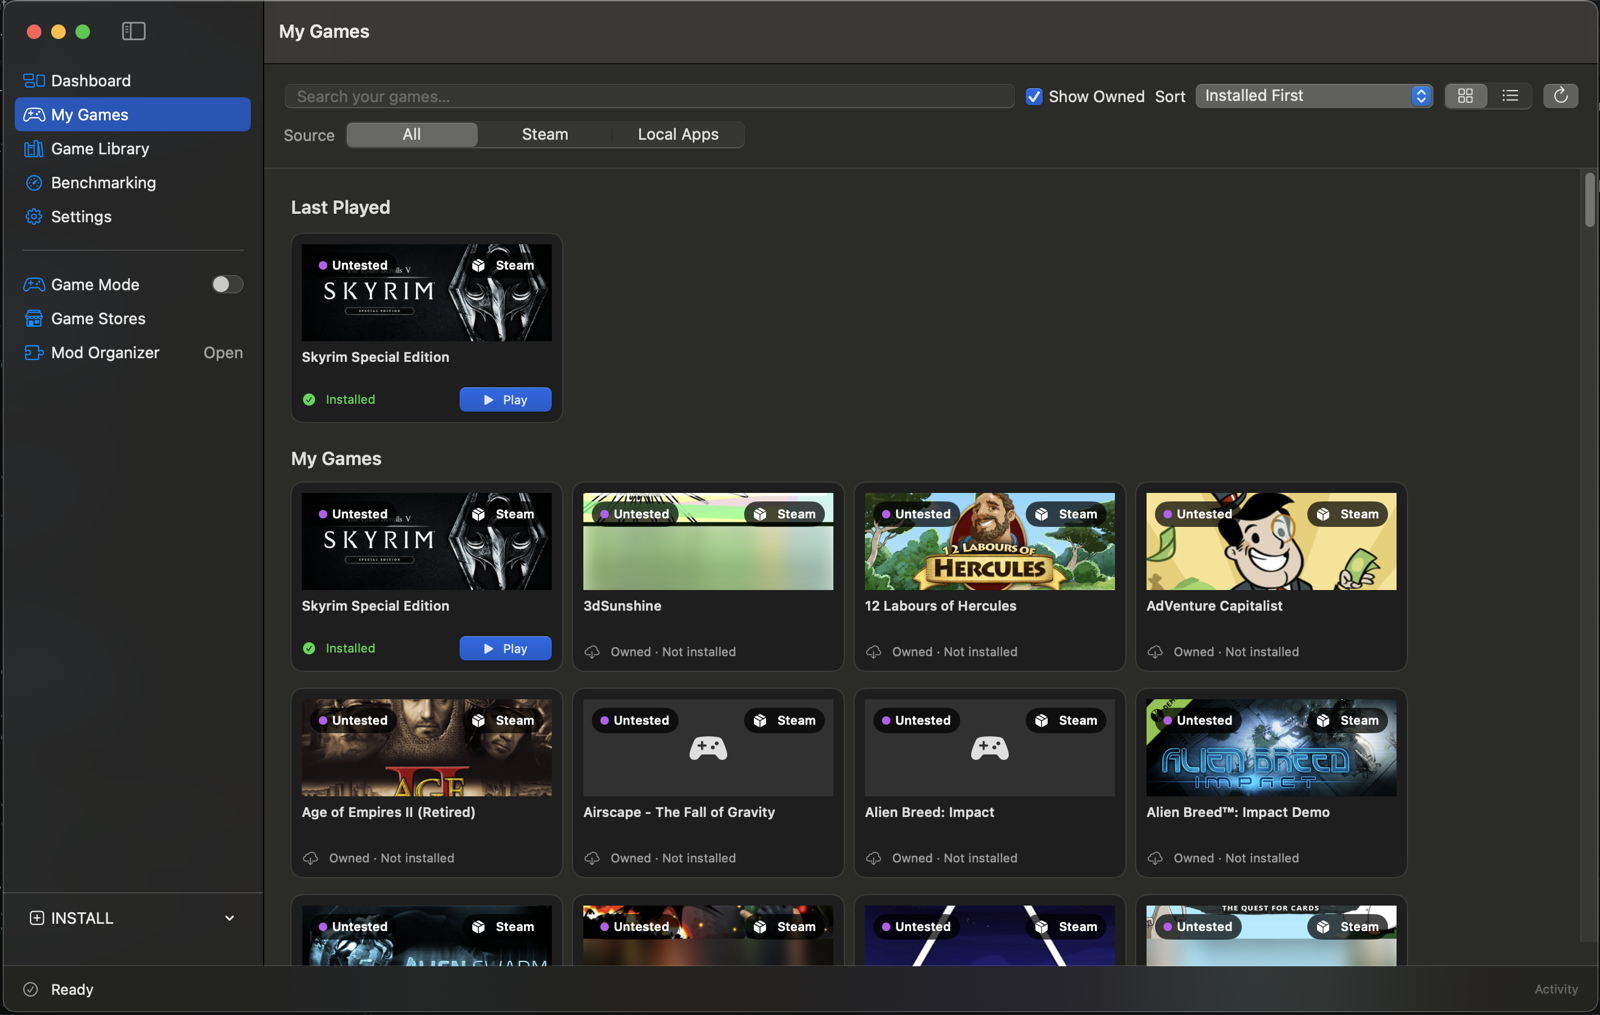This screenshot has width=1600, height=1015.
Task: Click the INSTALL plus icon
Action: 37,918
